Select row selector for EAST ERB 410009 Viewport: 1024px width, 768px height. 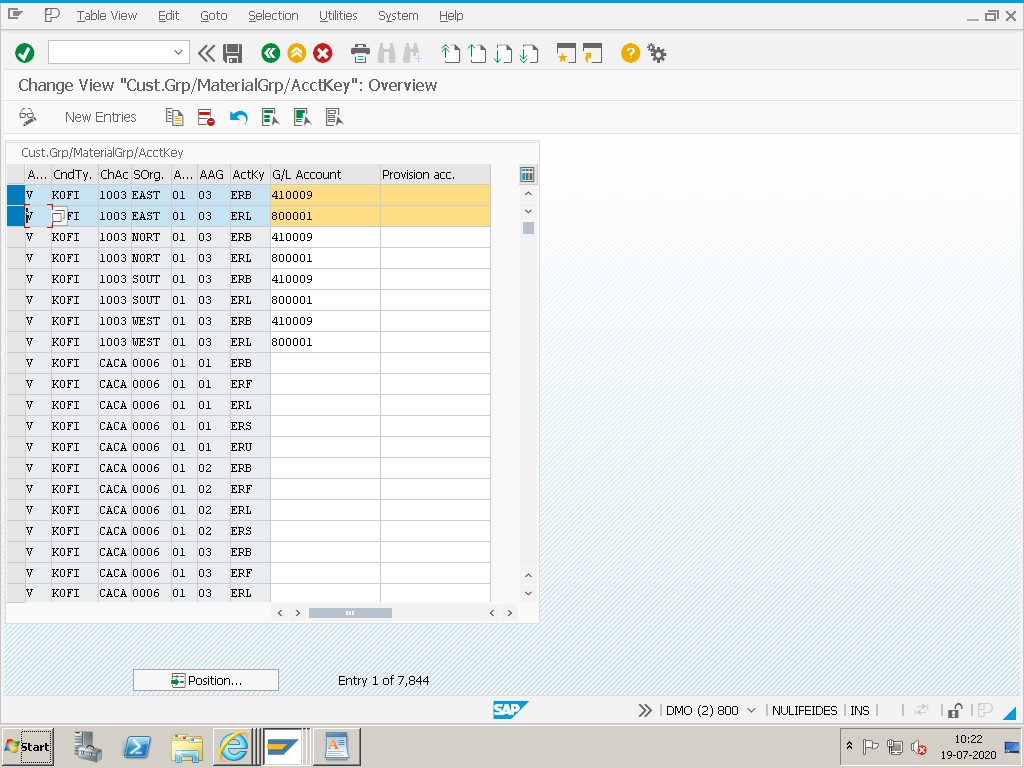coord(16,195)
